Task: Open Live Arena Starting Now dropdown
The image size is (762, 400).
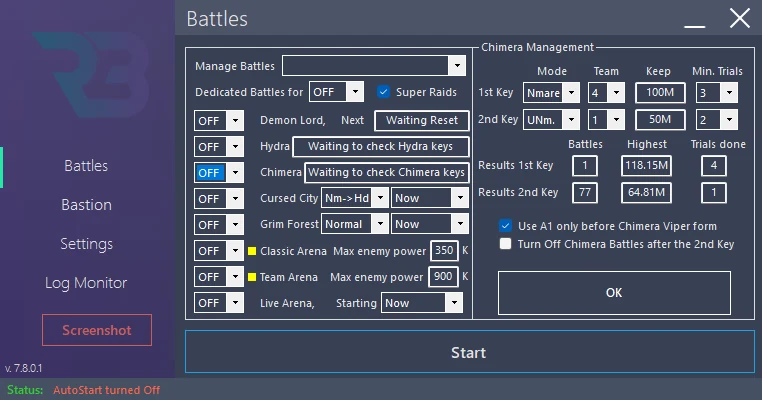Action: coord(422,303)
